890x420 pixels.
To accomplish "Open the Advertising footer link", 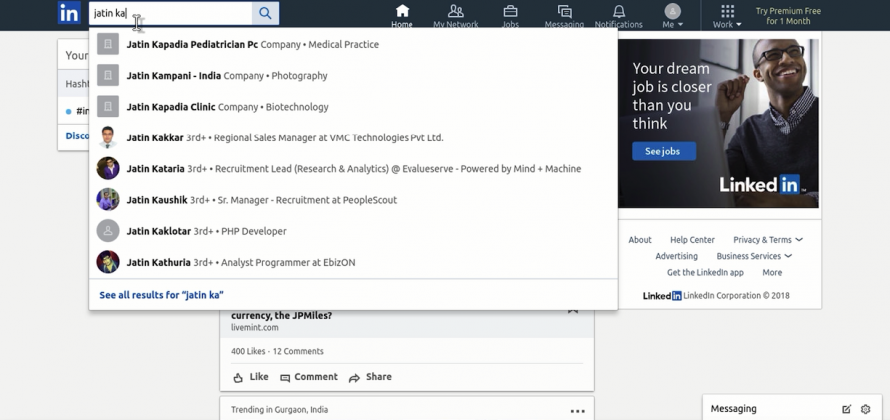I will pos(676,256).
